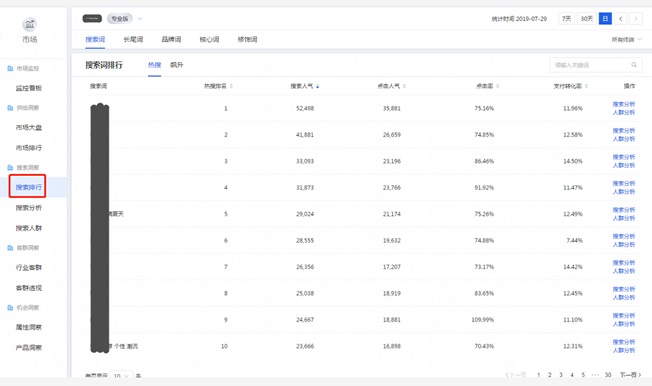This screenshot has height=386, width=652.
Task: Select the 7天 time range
Action: point(566,19)
